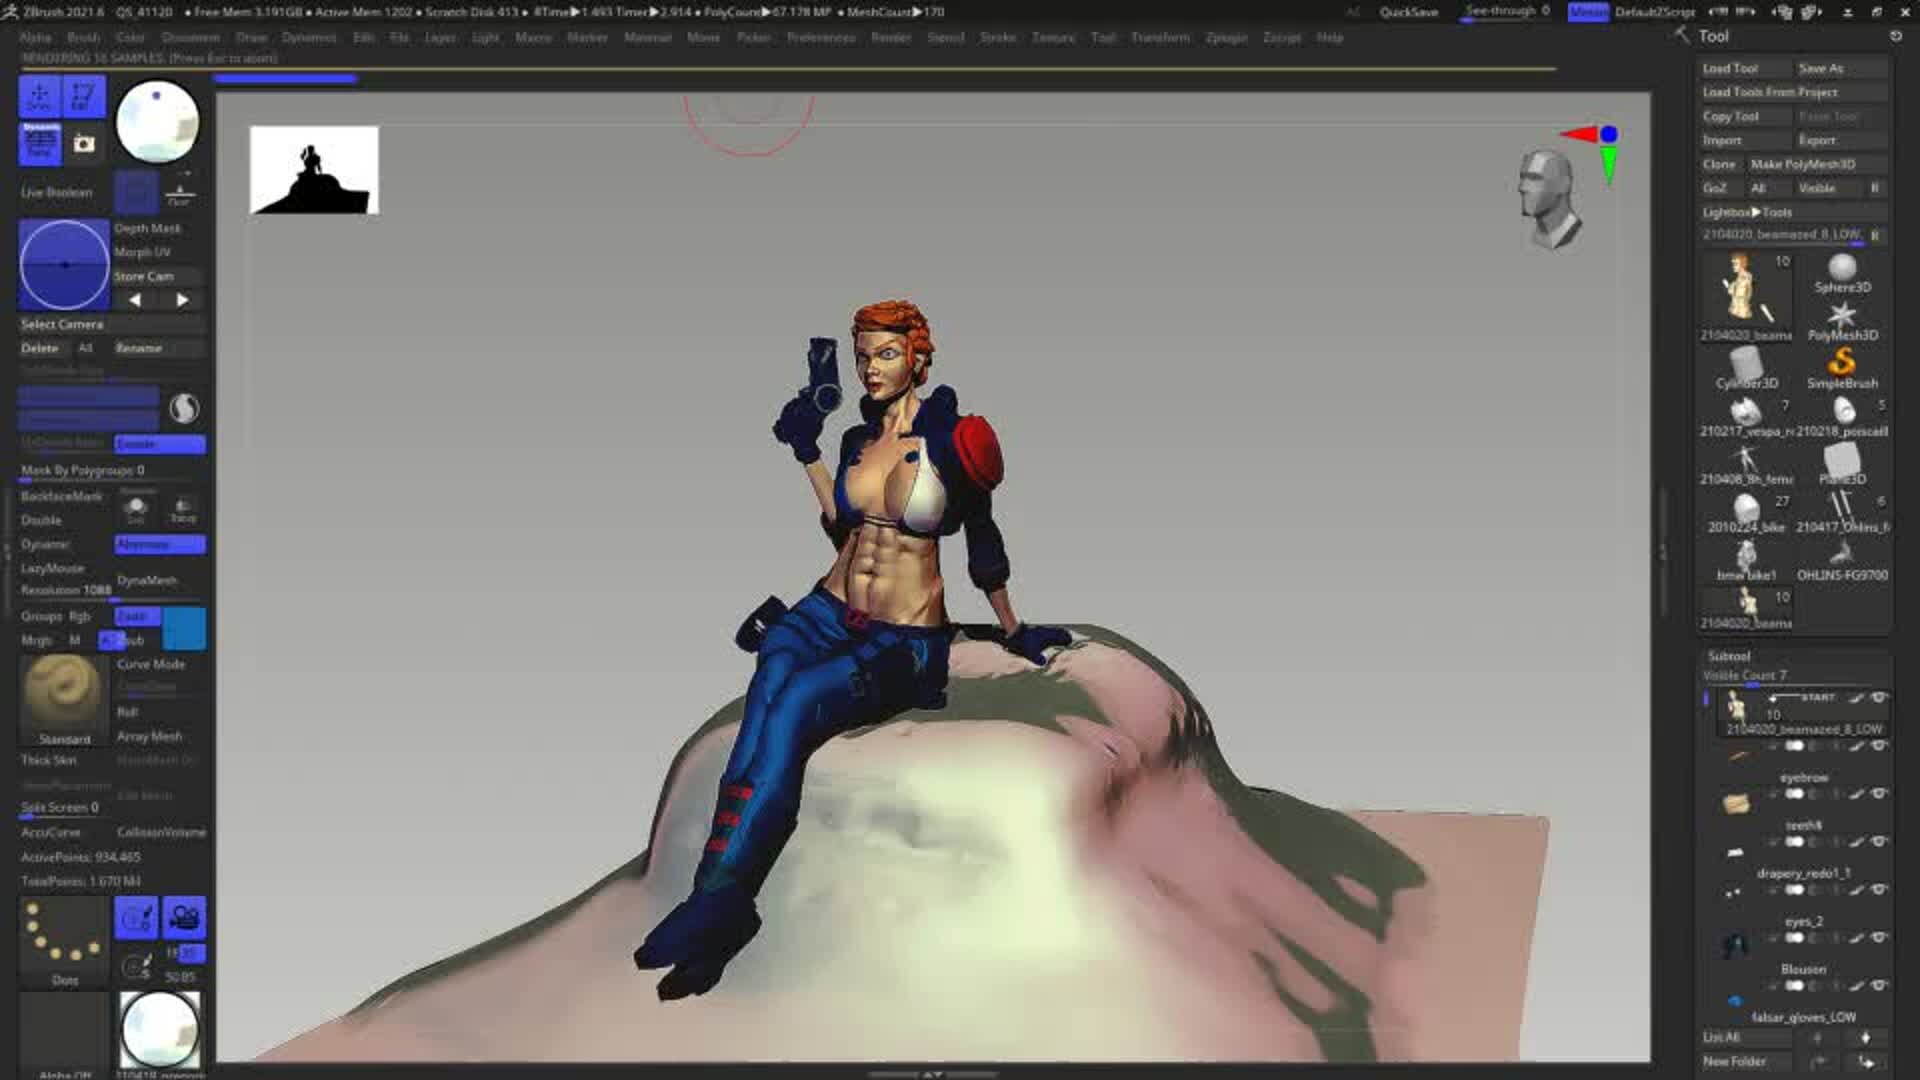This screenshot has width=1920, height=1080.
Task: Select the SimpleBrush tool
Action: [1843, 365]
